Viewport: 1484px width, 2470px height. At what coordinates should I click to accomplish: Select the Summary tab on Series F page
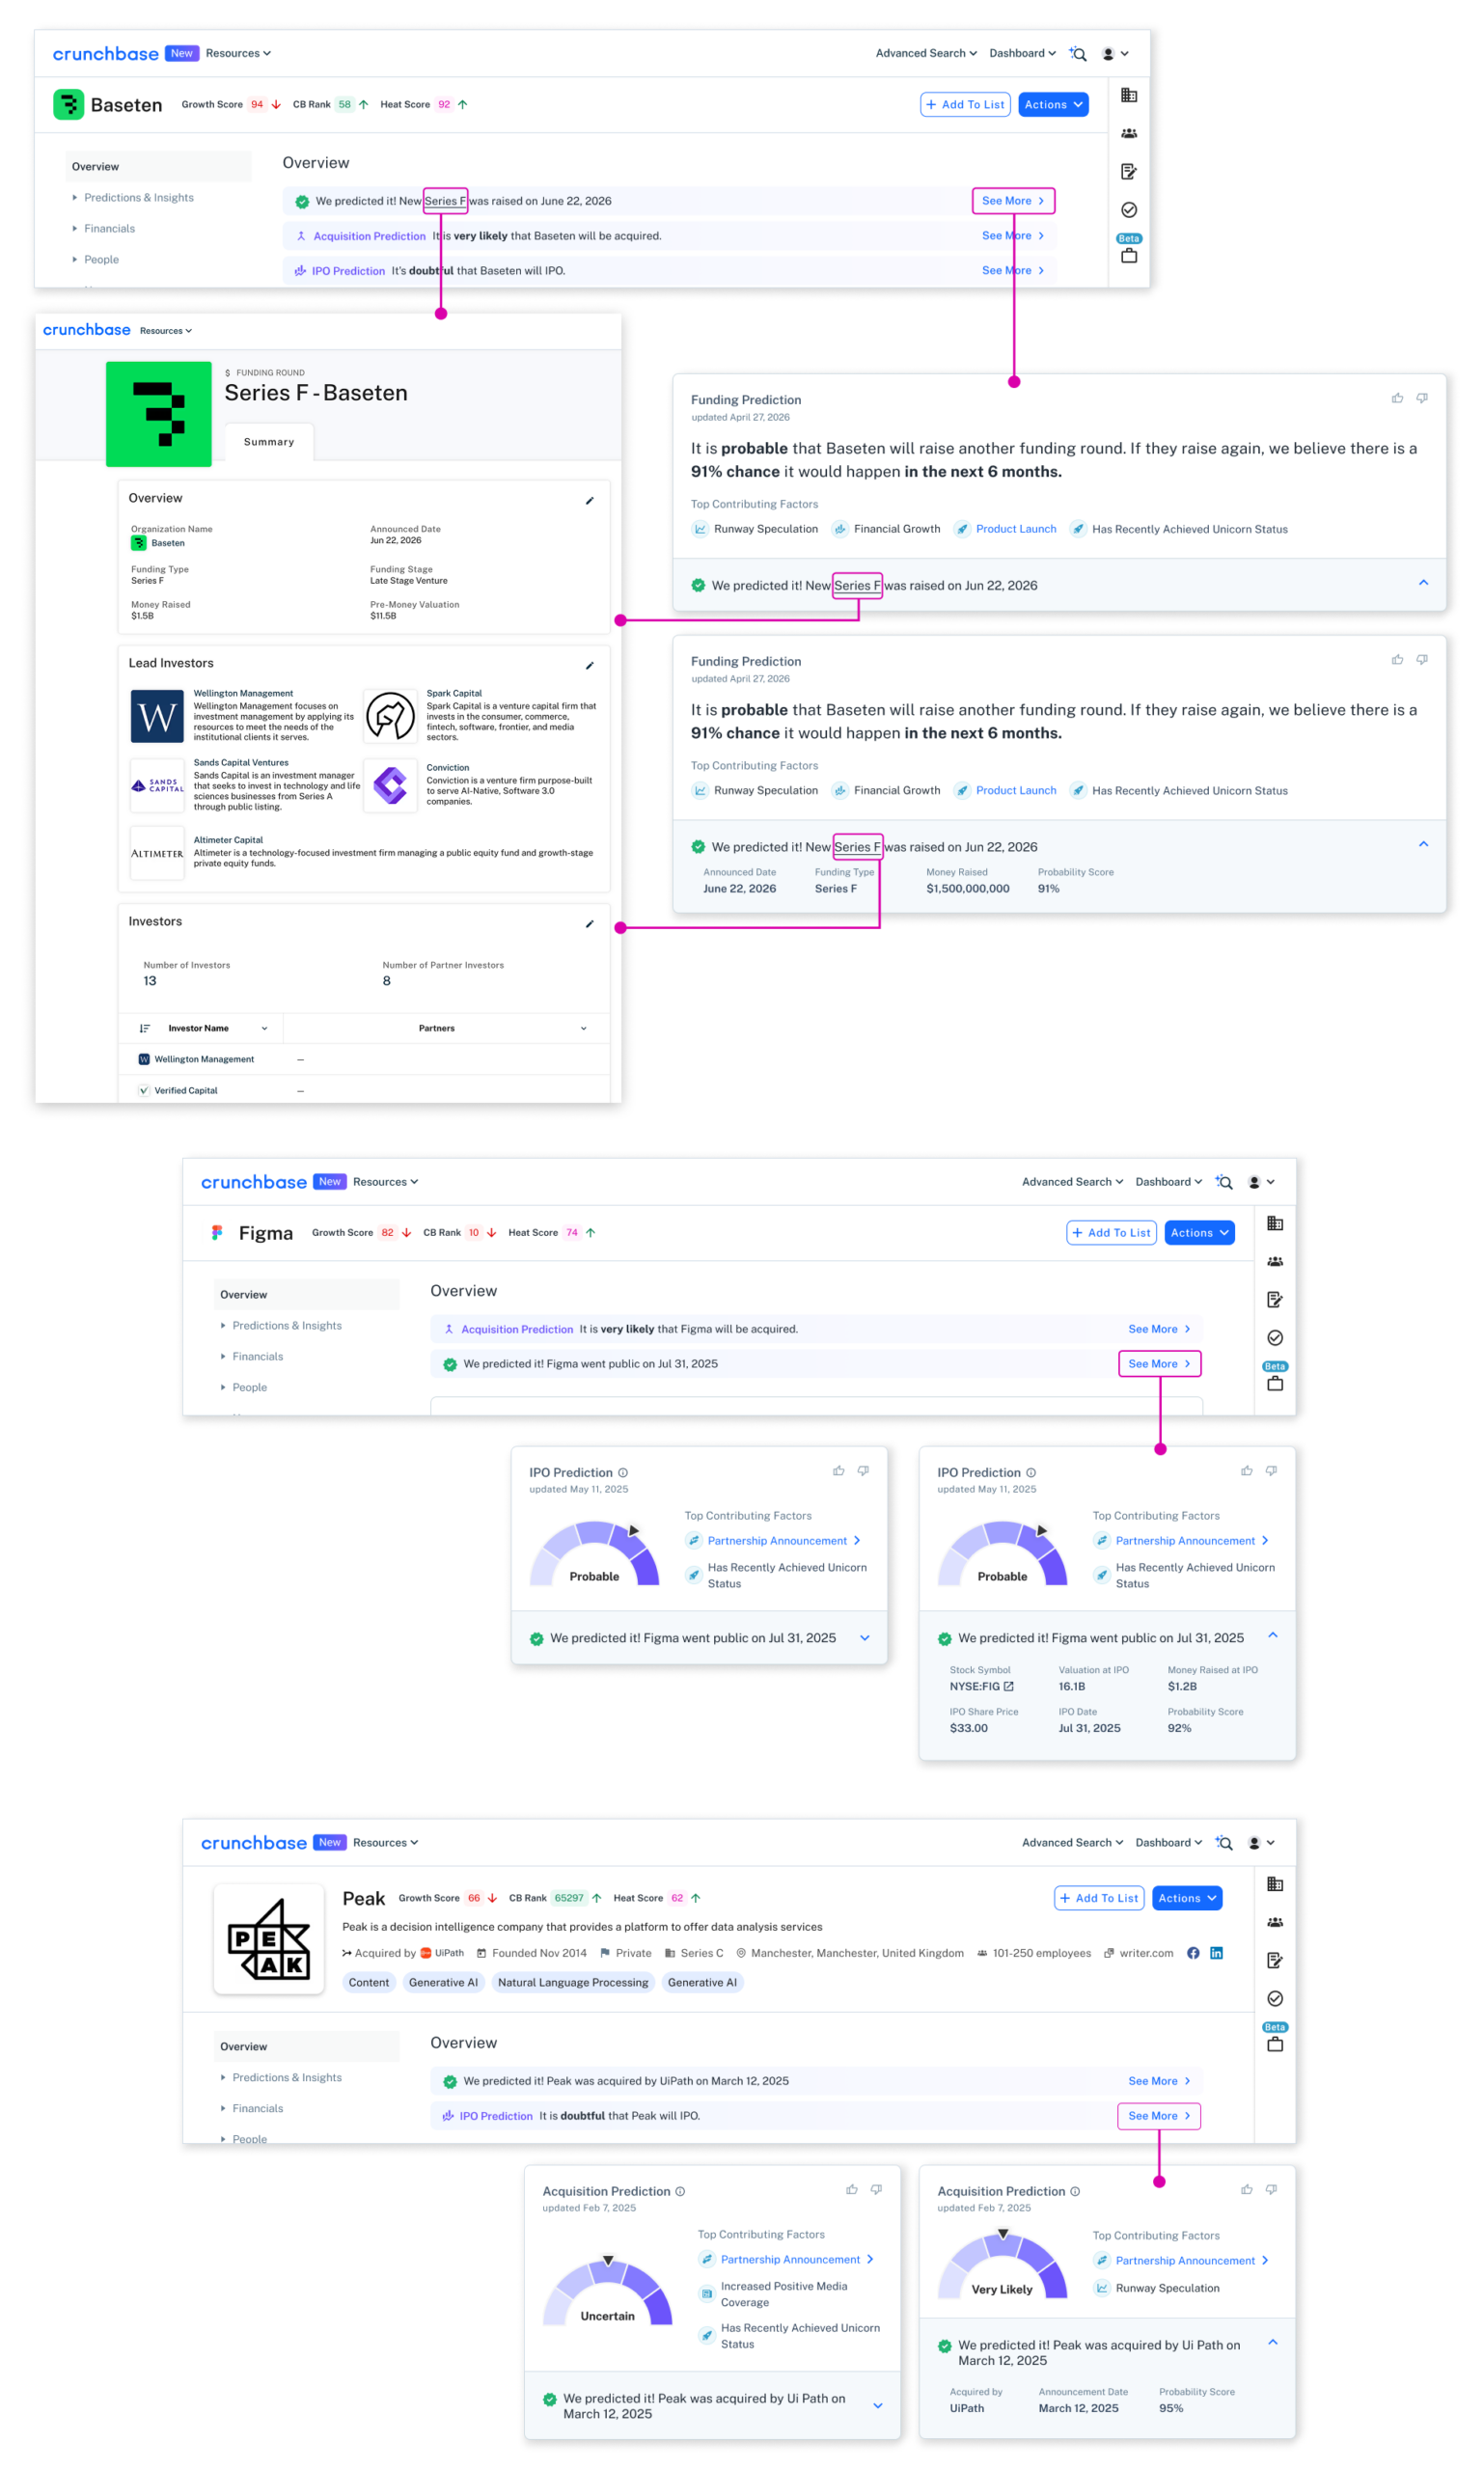point(269,442)
